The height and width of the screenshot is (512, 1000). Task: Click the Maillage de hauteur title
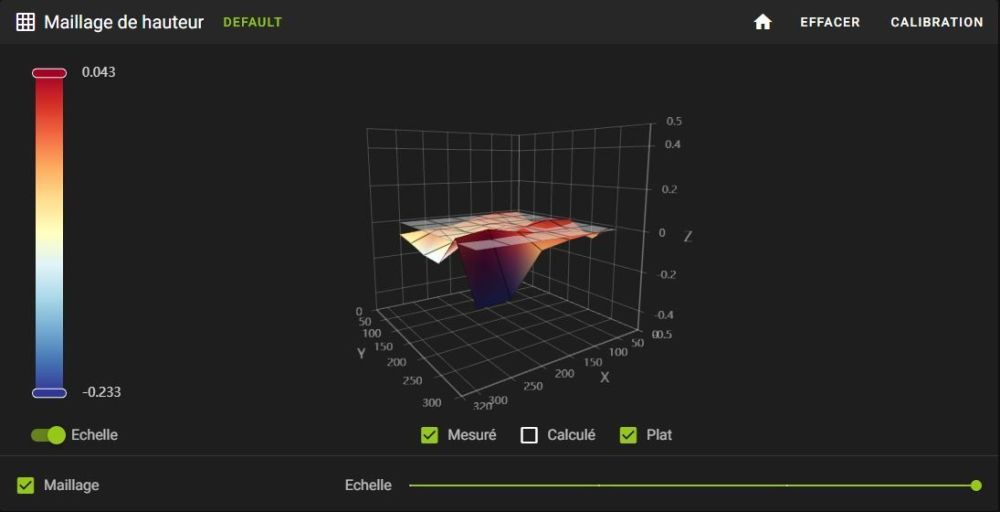[x=124, y=22]
